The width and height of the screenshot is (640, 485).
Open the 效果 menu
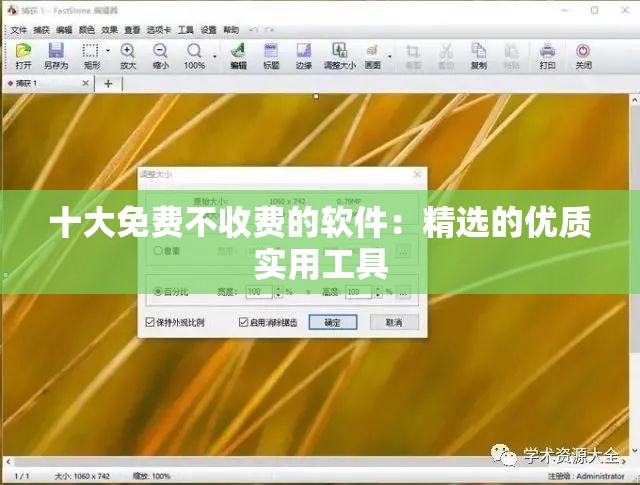click(x=109, y=30)
